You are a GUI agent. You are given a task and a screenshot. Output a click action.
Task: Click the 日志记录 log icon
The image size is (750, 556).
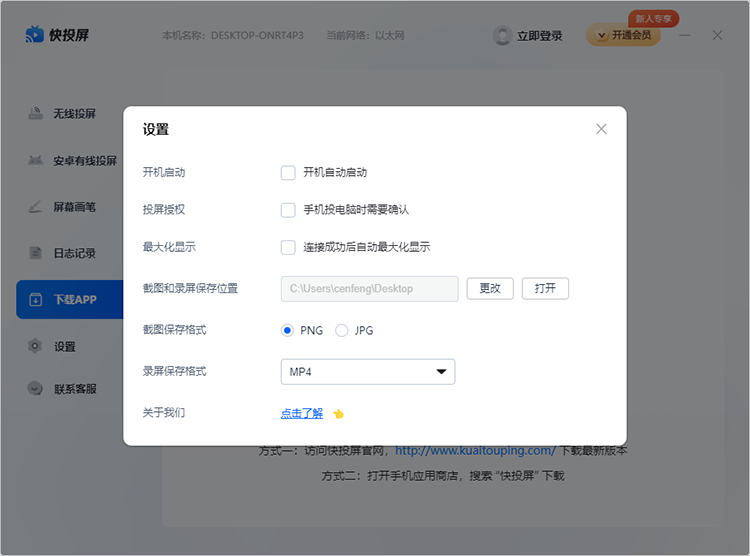coord(35,253)
